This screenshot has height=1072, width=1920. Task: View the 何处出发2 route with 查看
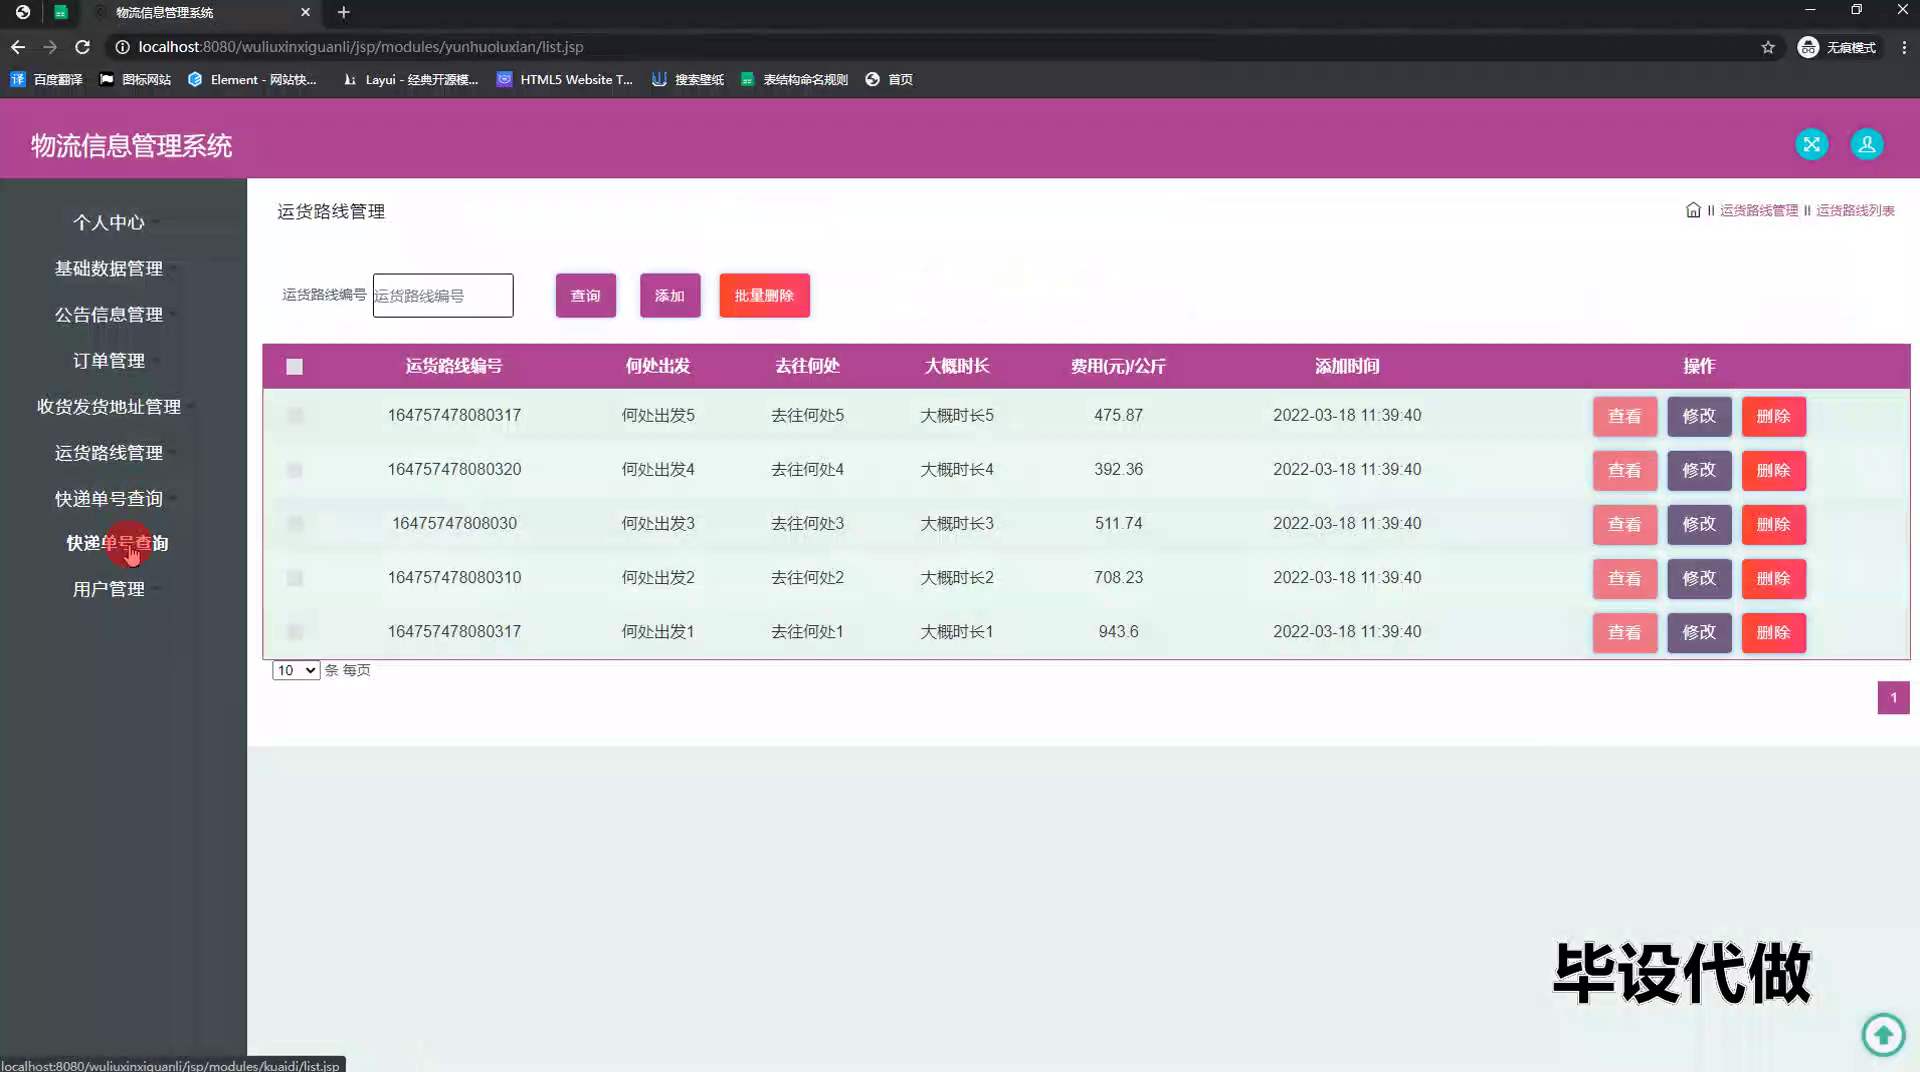point(1624,578)
